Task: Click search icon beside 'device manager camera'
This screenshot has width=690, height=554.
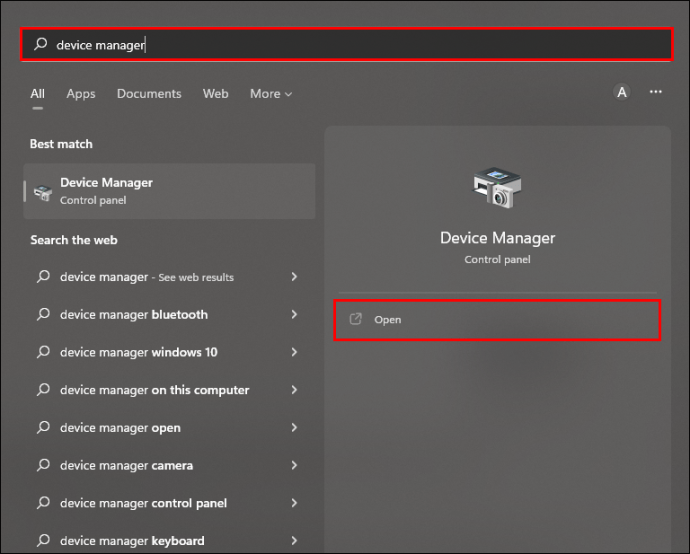Action: [43, 465]
